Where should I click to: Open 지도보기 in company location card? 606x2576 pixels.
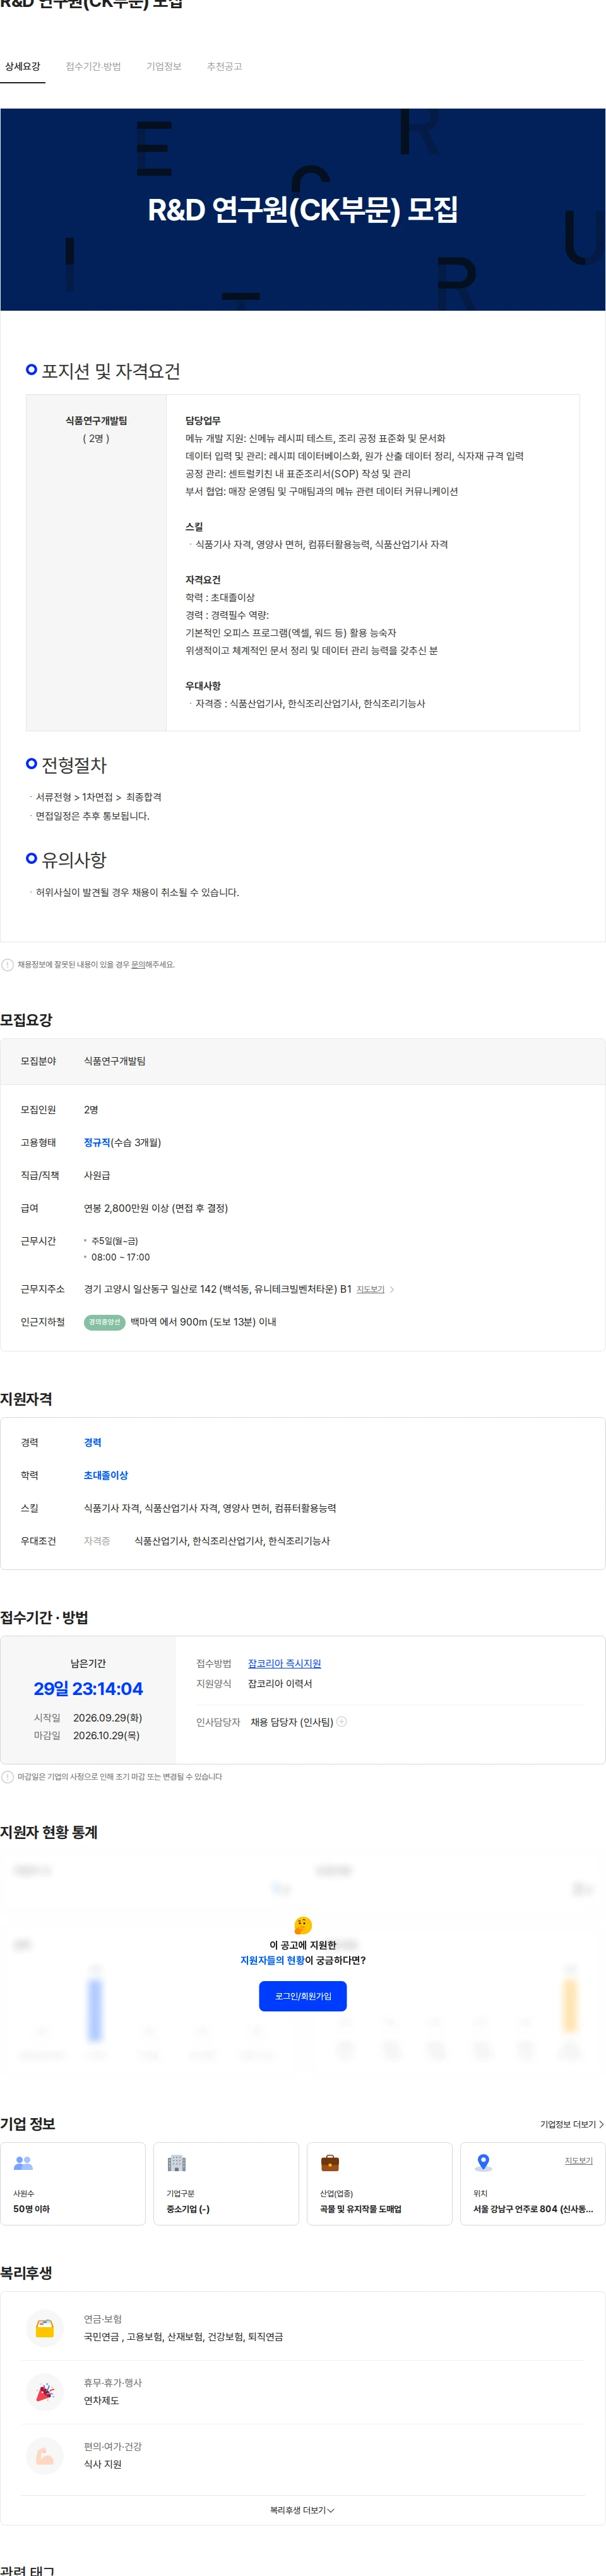(578, 2160)
